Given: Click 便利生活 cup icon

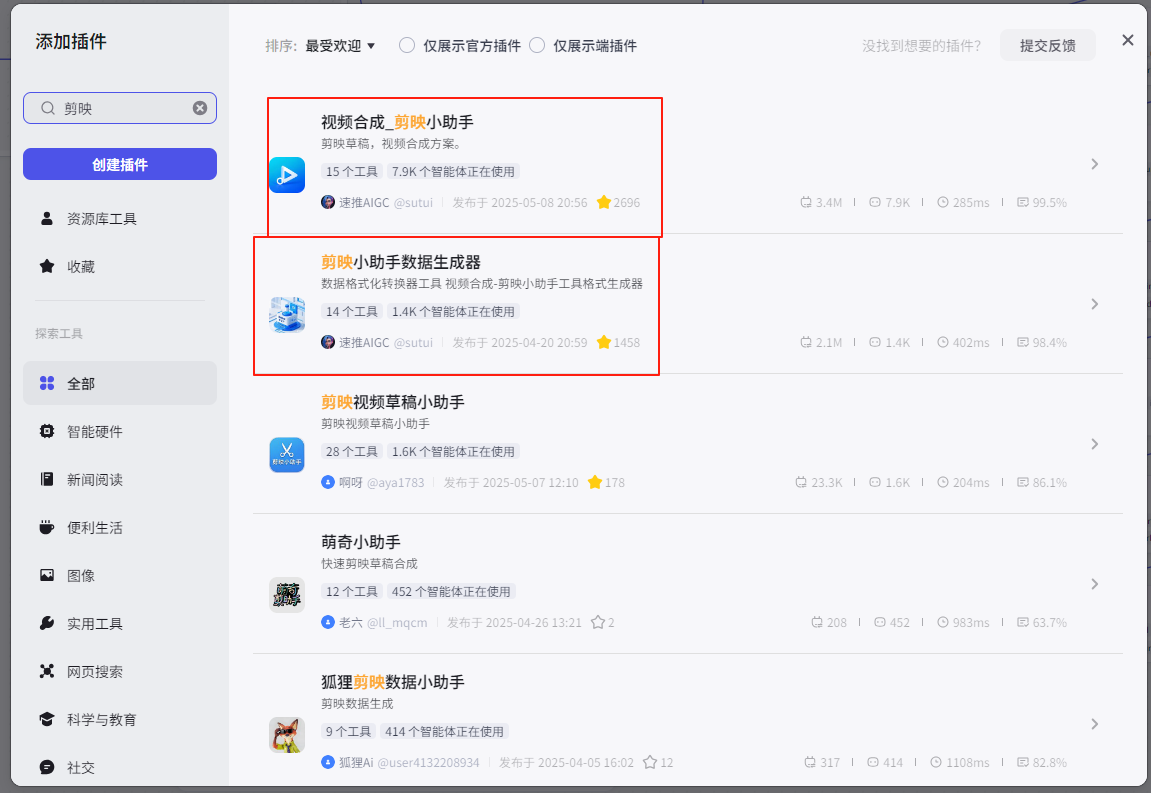Looking at the screenshot, I should tap(47, 527).
